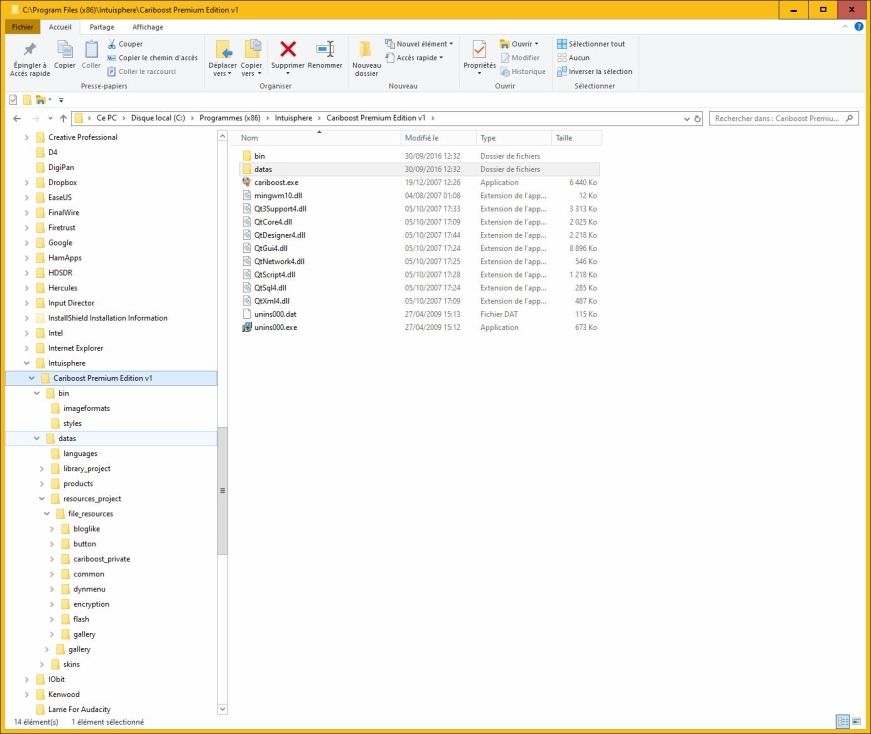871x734 pixels.
Task: Cut selection with Couper
Action: [125, 44]
